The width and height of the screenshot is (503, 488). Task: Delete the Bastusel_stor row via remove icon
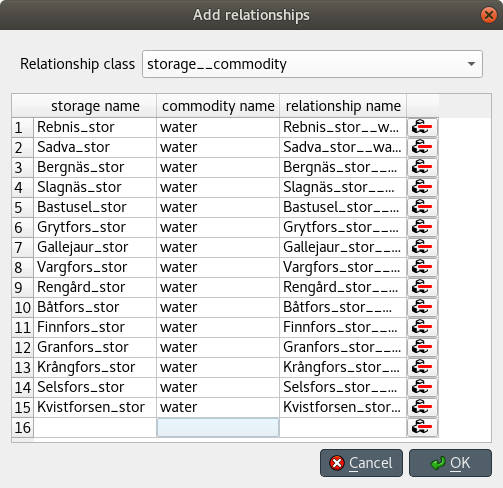(422, 207)
